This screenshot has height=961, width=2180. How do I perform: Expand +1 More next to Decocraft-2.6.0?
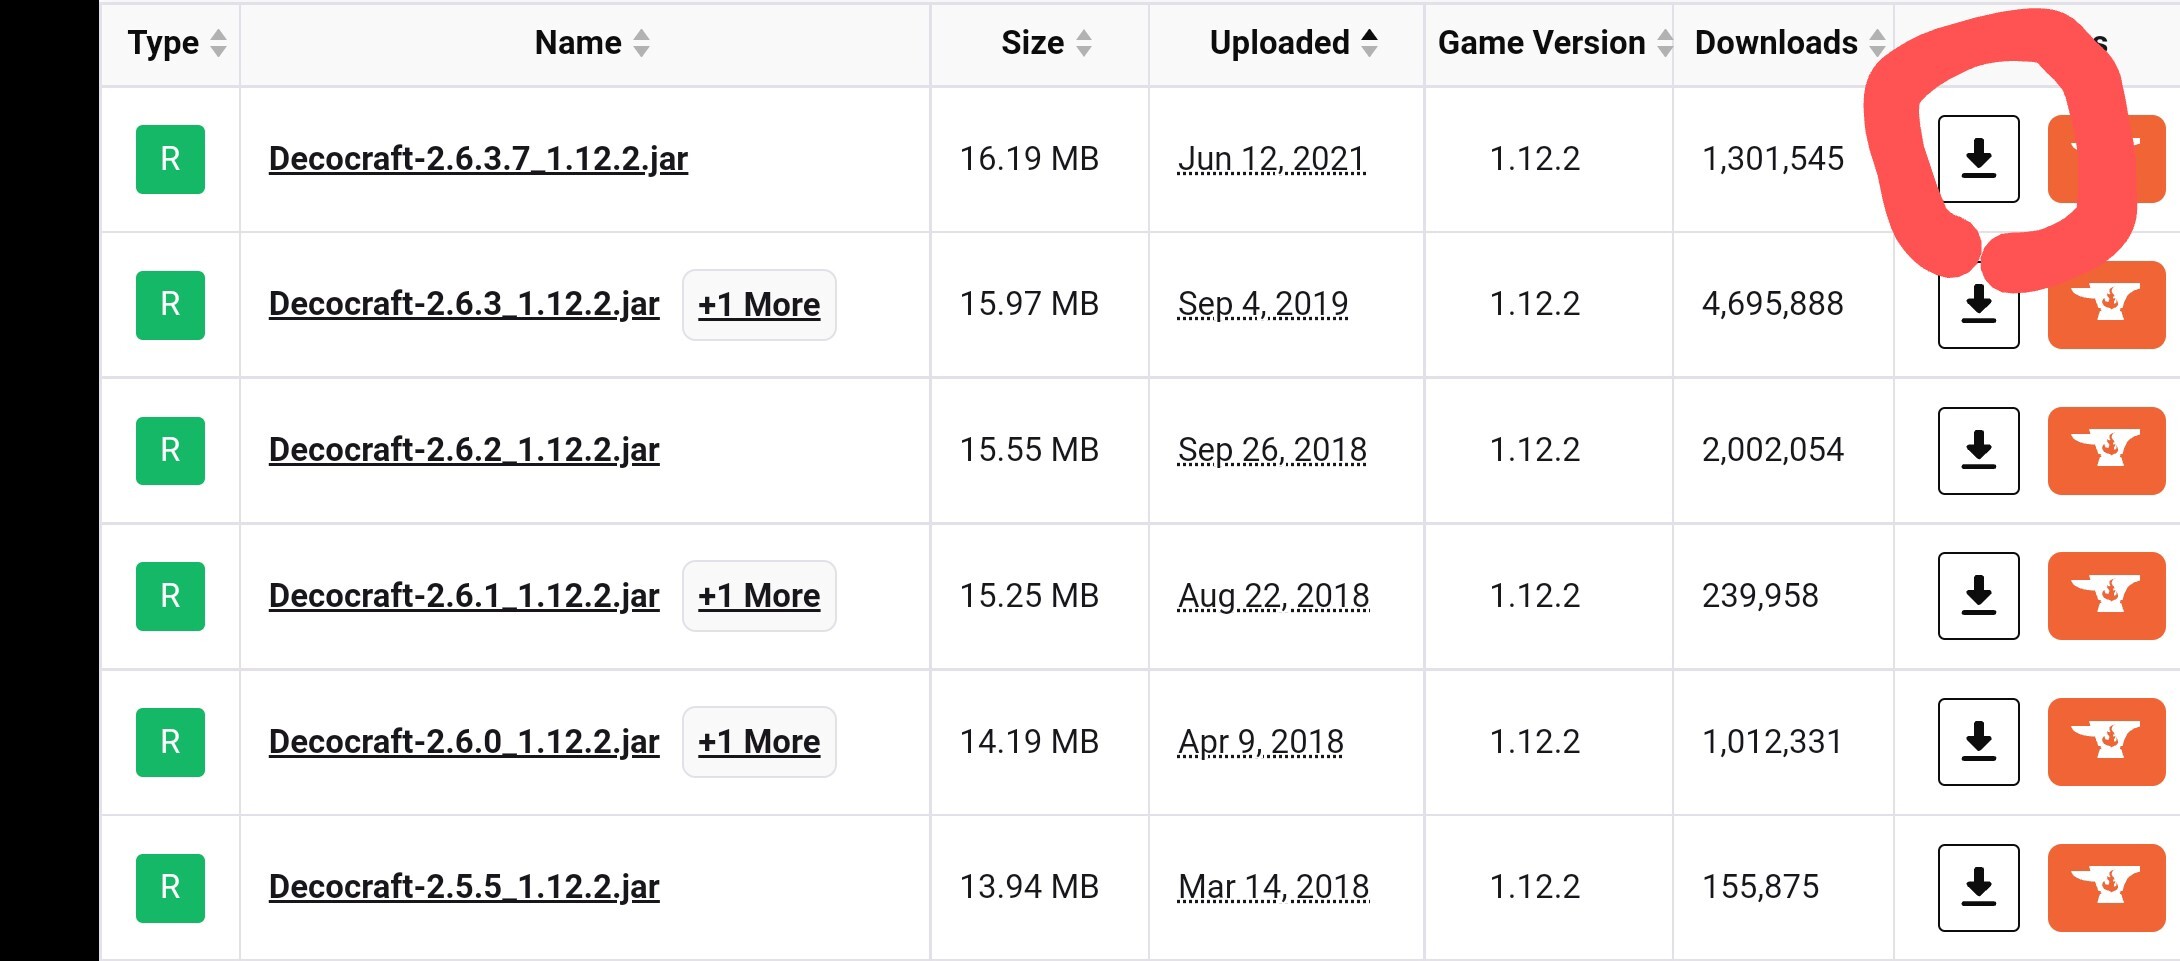click(759, 742)
